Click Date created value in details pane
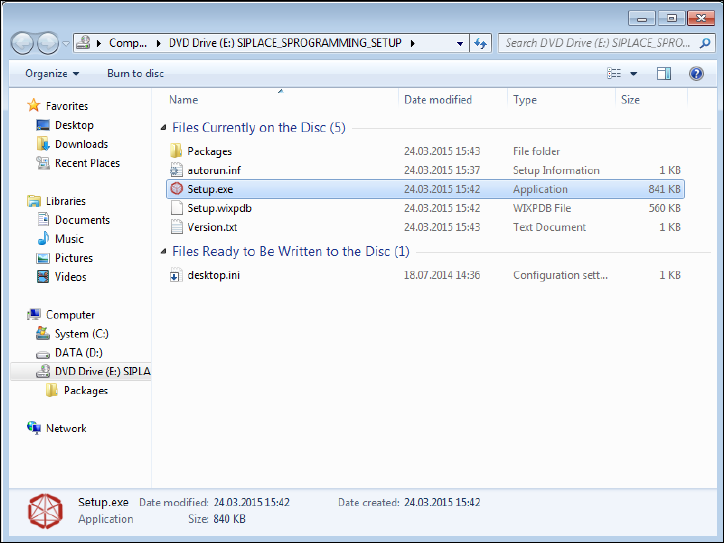This screenshot has height=543, width=724. pos(442,502)
